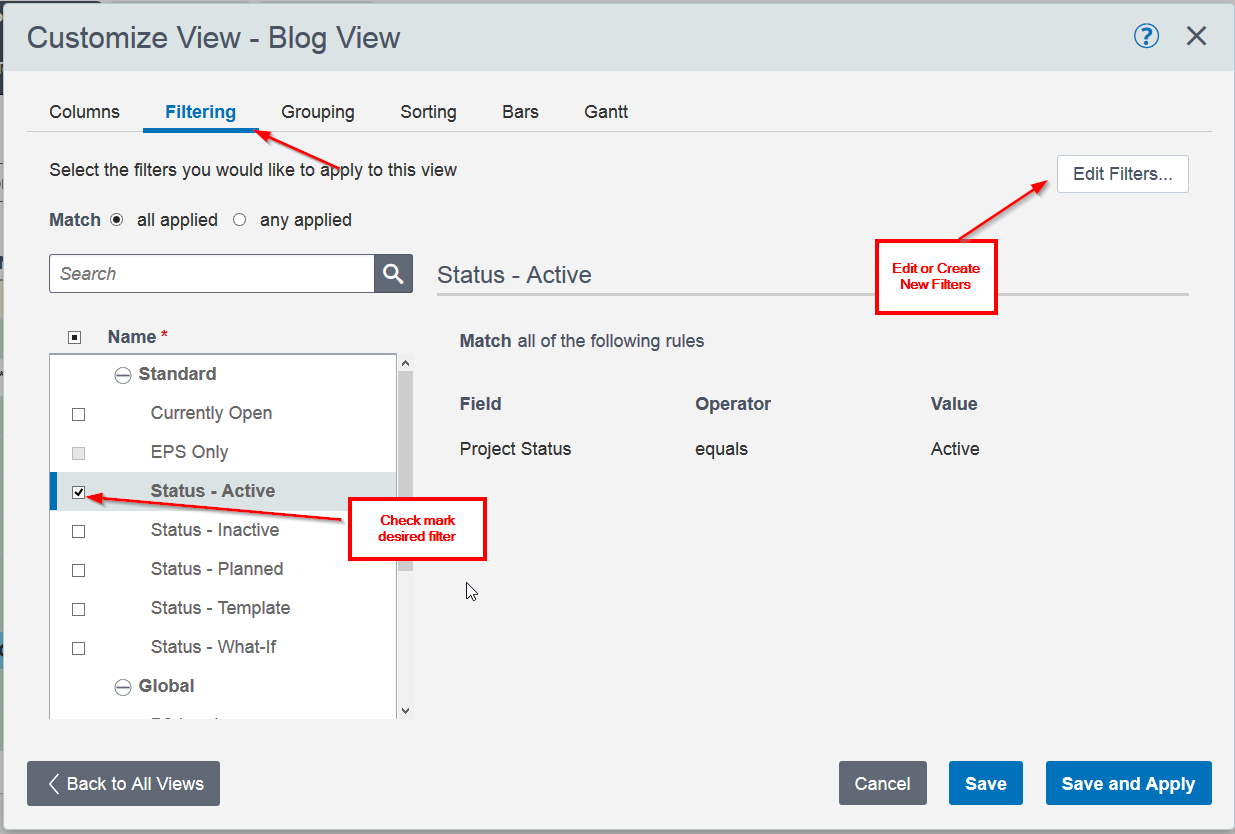Viewport: 1235px width, 834px height.
Task: Return via Back to All Views button
Action: [123, 784]
